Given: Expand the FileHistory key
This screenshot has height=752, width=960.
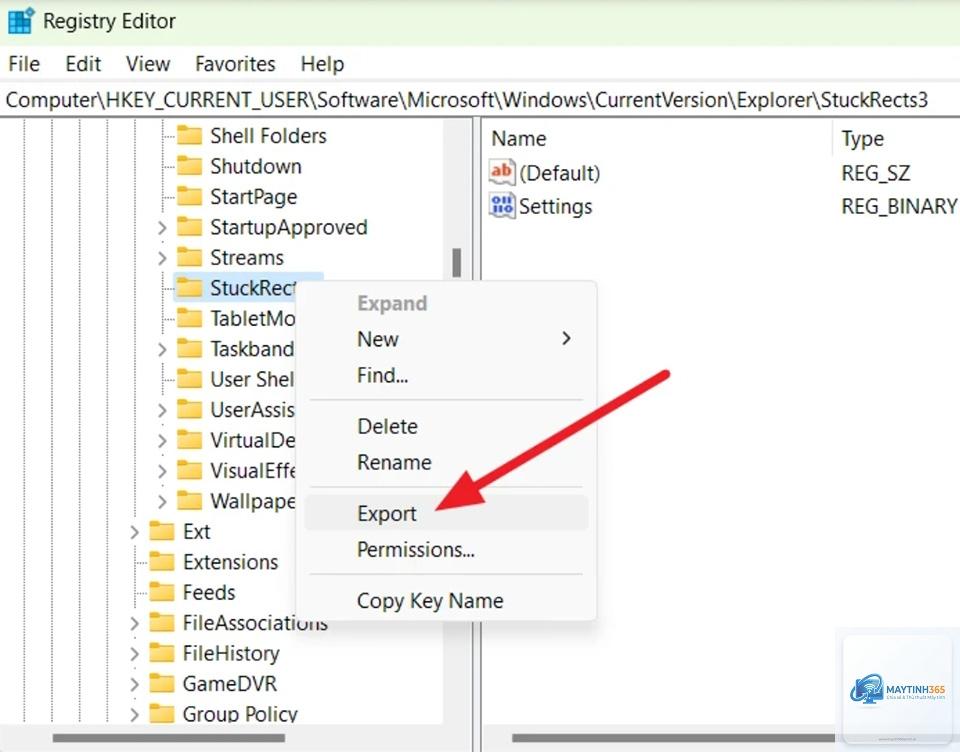Looking at the screenshot, I should 134,654.
